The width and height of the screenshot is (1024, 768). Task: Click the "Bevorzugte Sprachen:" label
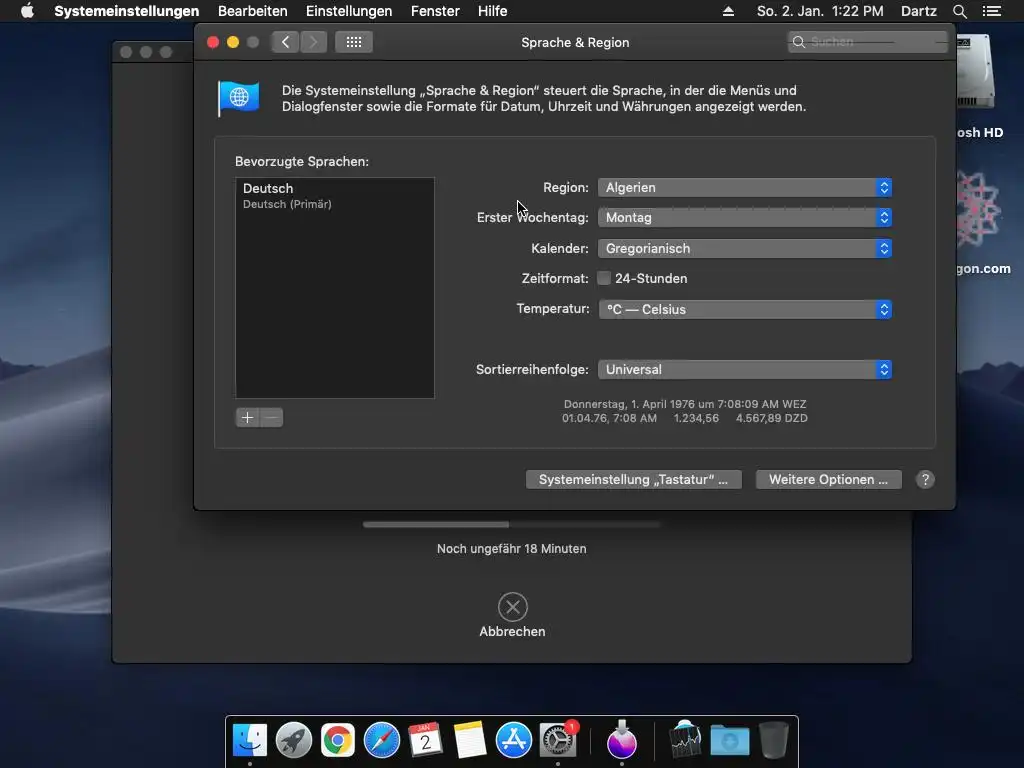pos(302,161)
